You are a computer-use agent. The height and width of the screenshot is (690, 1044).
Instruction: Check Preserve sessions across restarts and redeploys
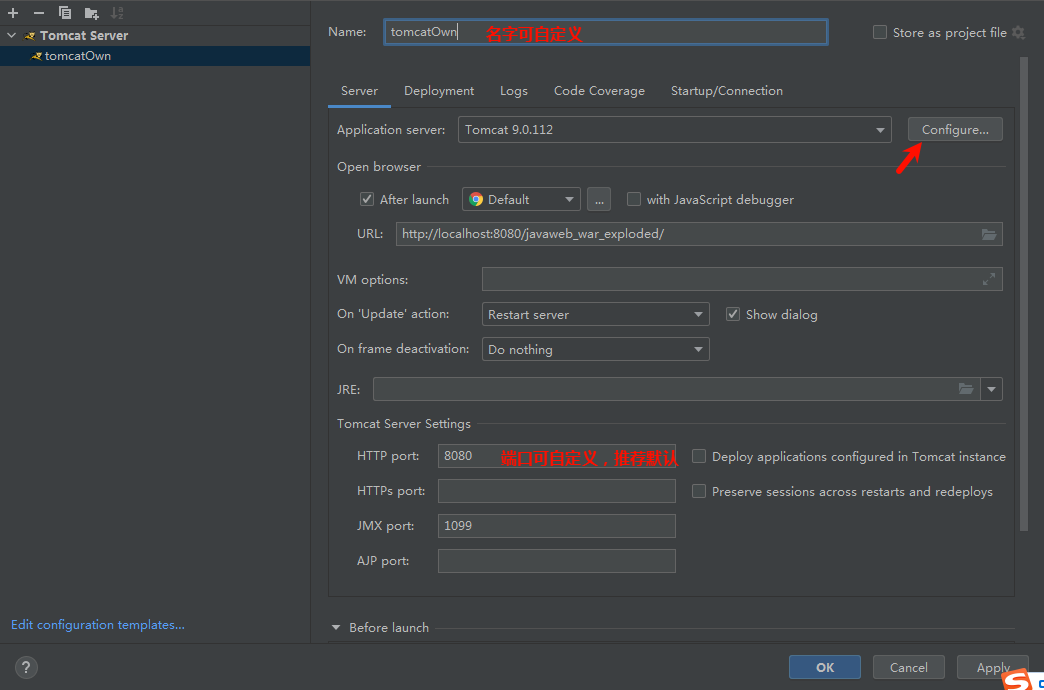point(699,492)
